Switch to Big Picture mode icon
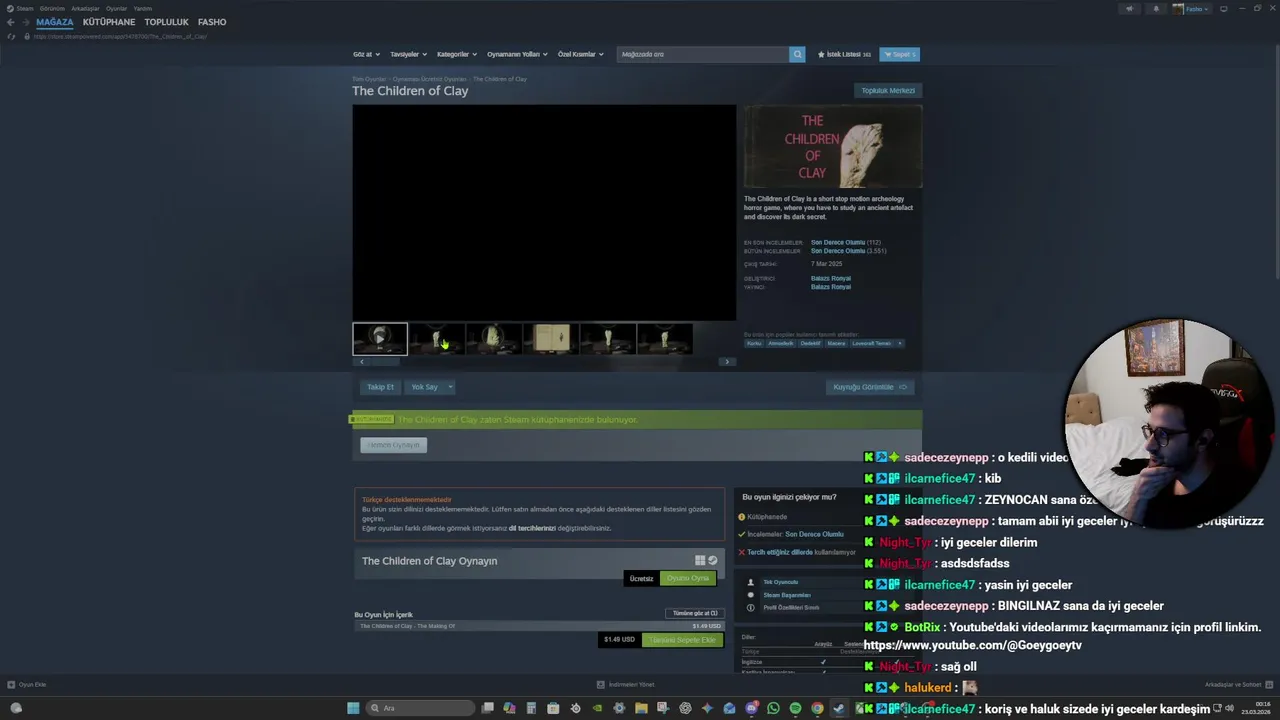Image resolution: width=1280 pixels, height=720 pixels. pos(1223,8)
